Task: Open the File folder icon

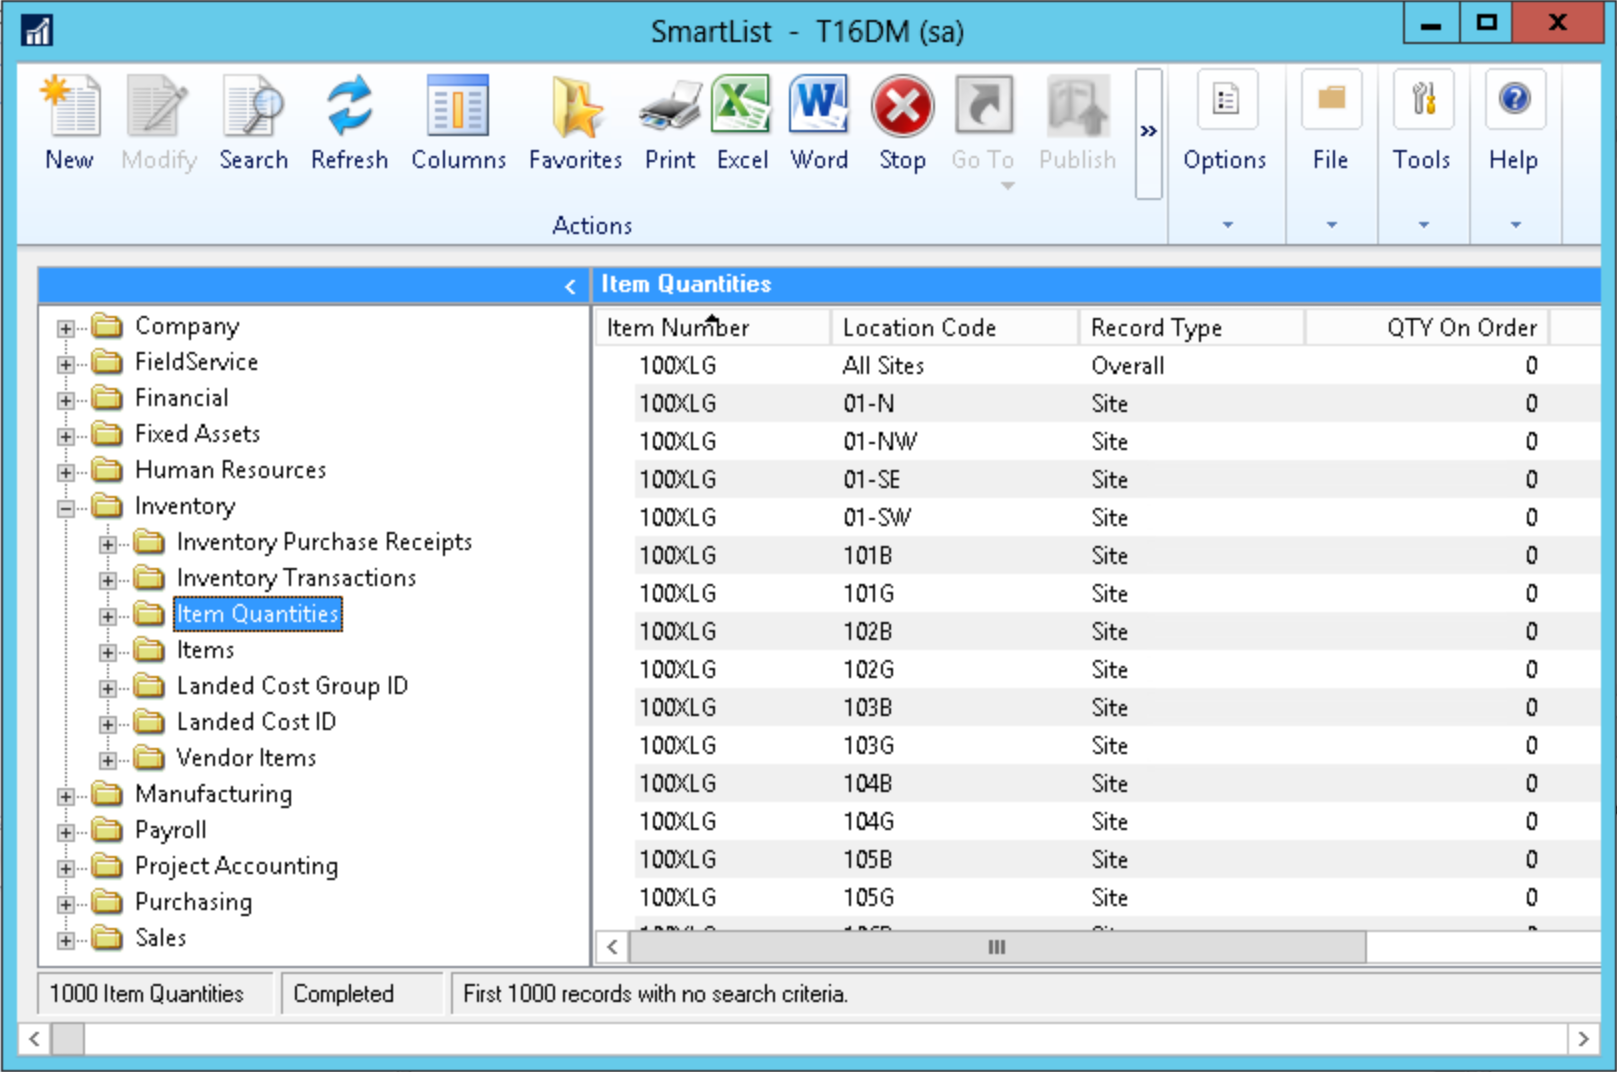Action: tap(1331, 99)
